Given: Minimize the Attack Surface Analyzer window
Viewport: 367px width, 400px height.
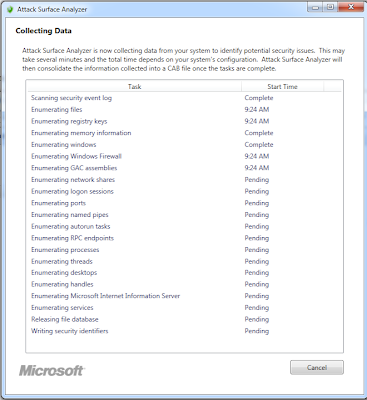Looking at the screenshot, I should pos(315,7).
